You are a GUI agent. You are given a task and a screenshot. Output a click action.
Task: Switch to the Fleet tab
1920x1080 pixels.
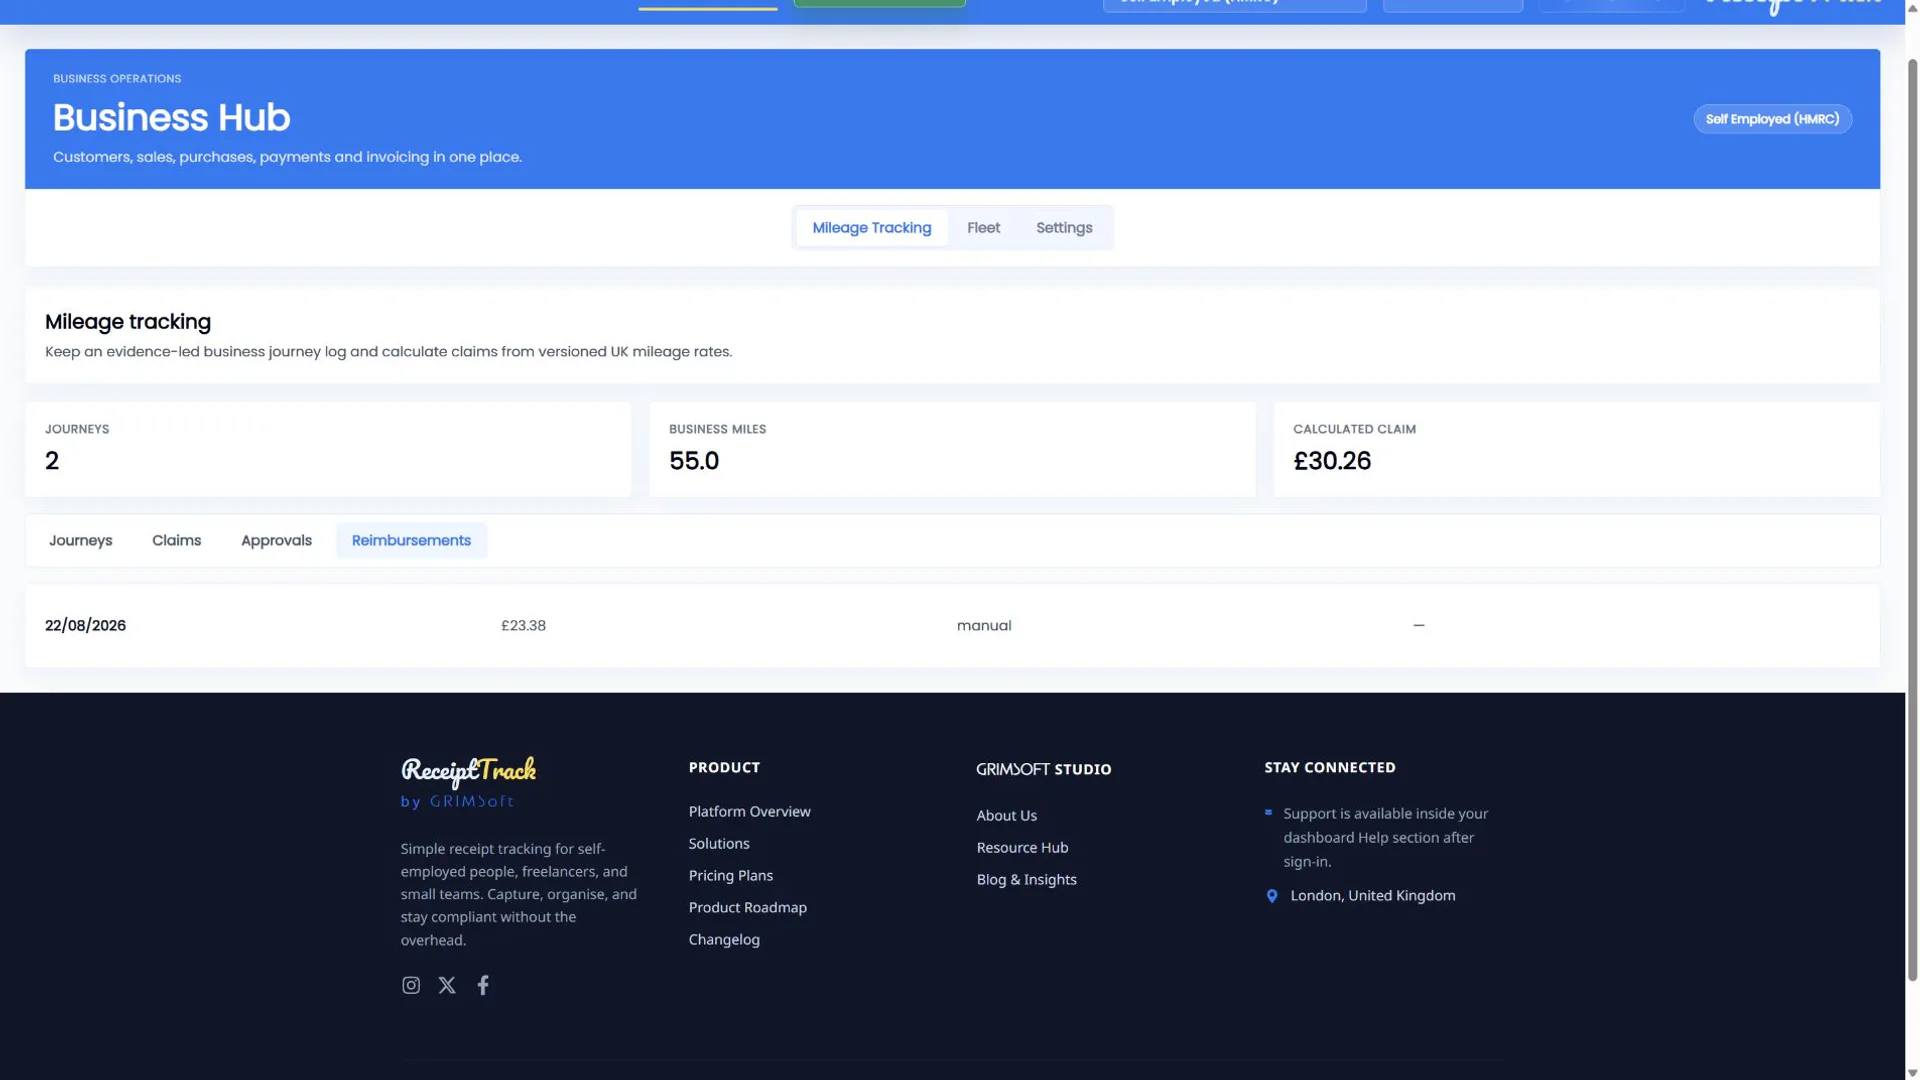983,228
